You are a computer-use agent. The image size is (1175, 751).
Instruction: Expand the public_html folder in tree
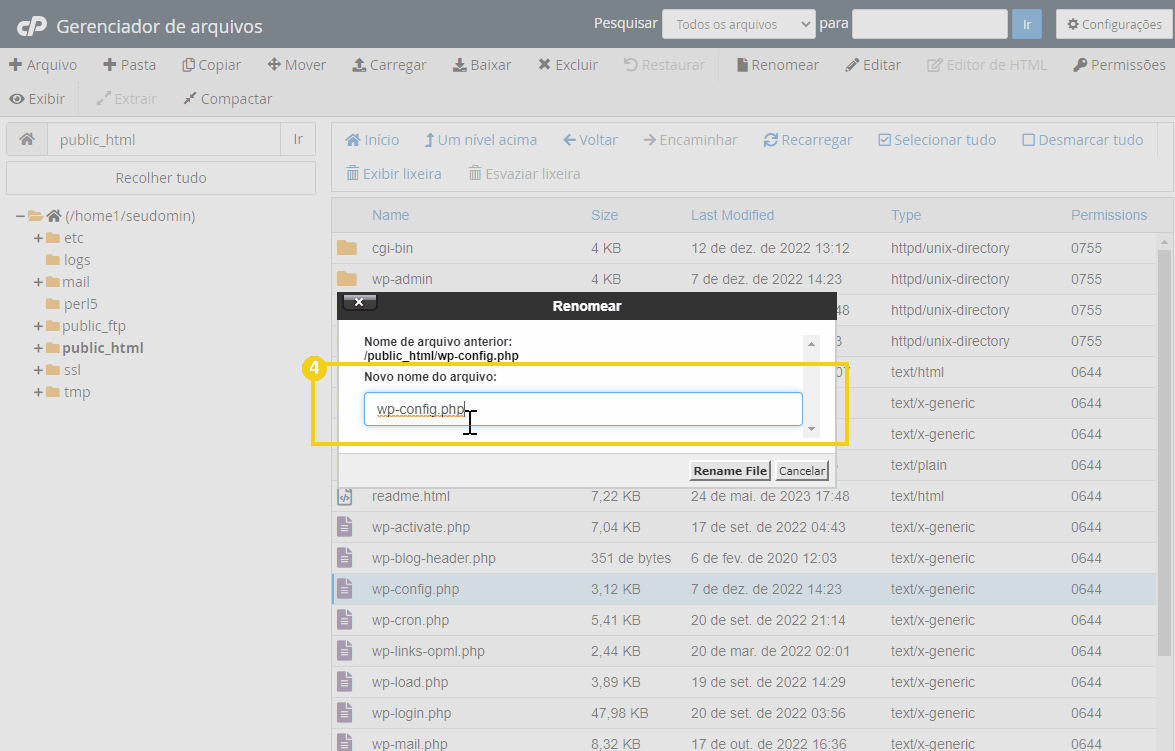coord(38,348)
